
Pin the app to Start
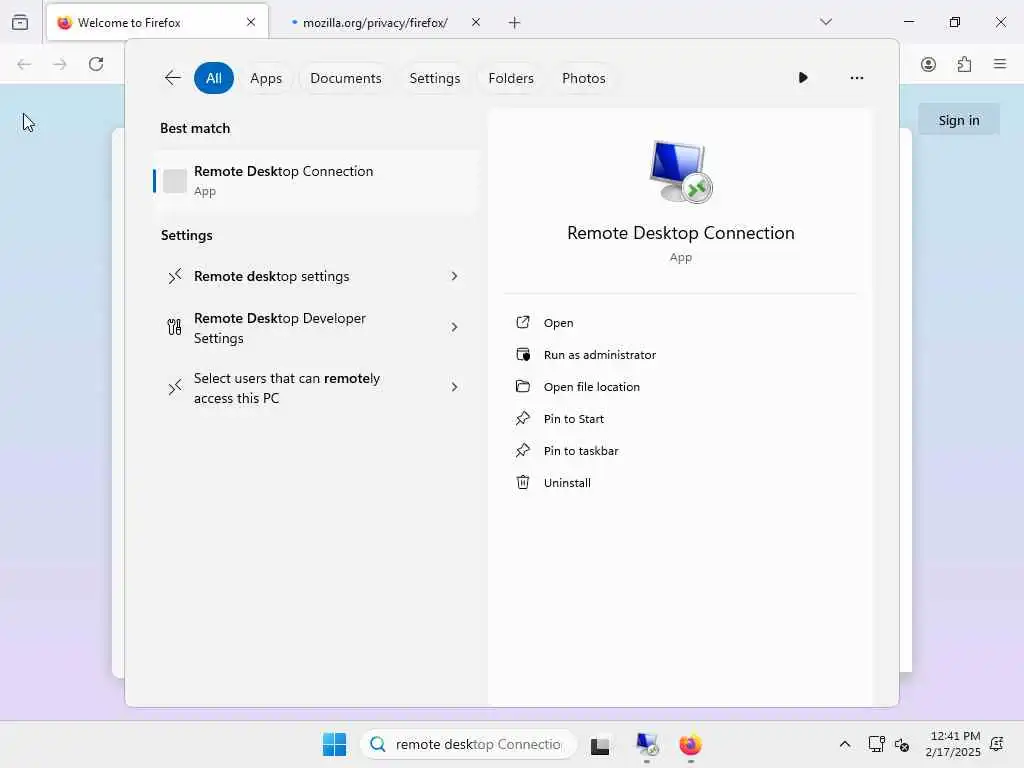coord(679,419)
